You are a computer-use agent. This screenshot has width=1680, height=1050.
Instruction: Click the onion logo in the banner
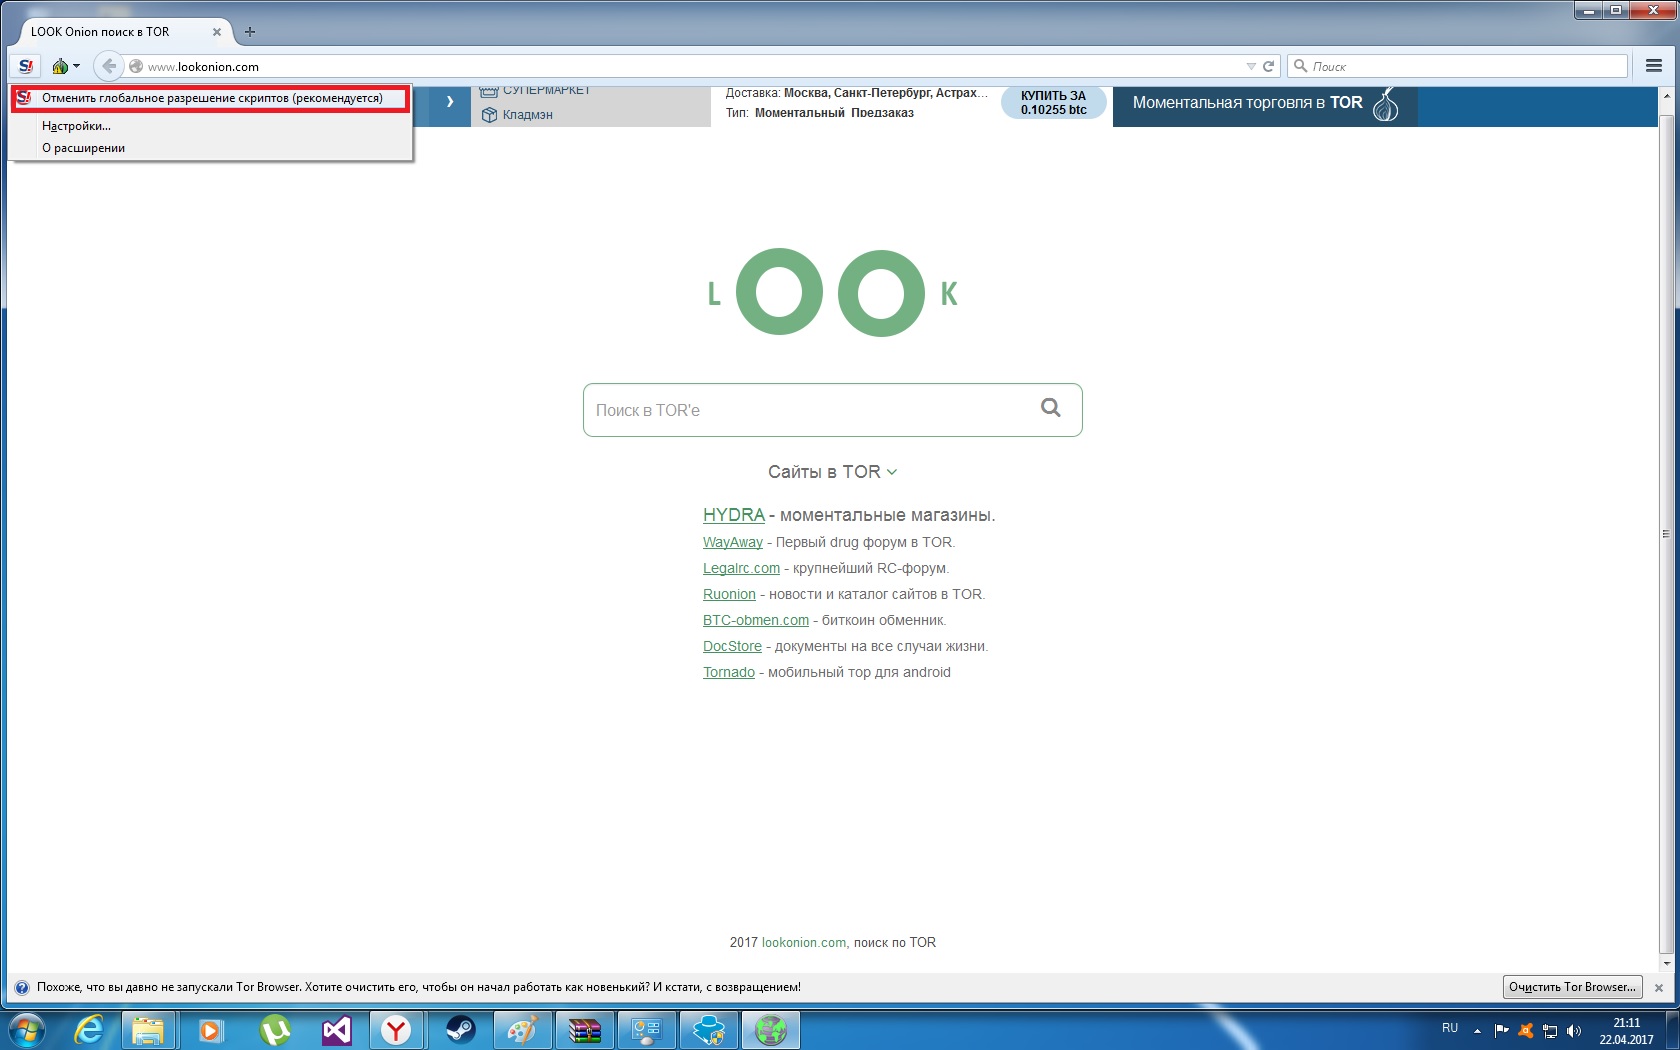[x=1386, y=104]
